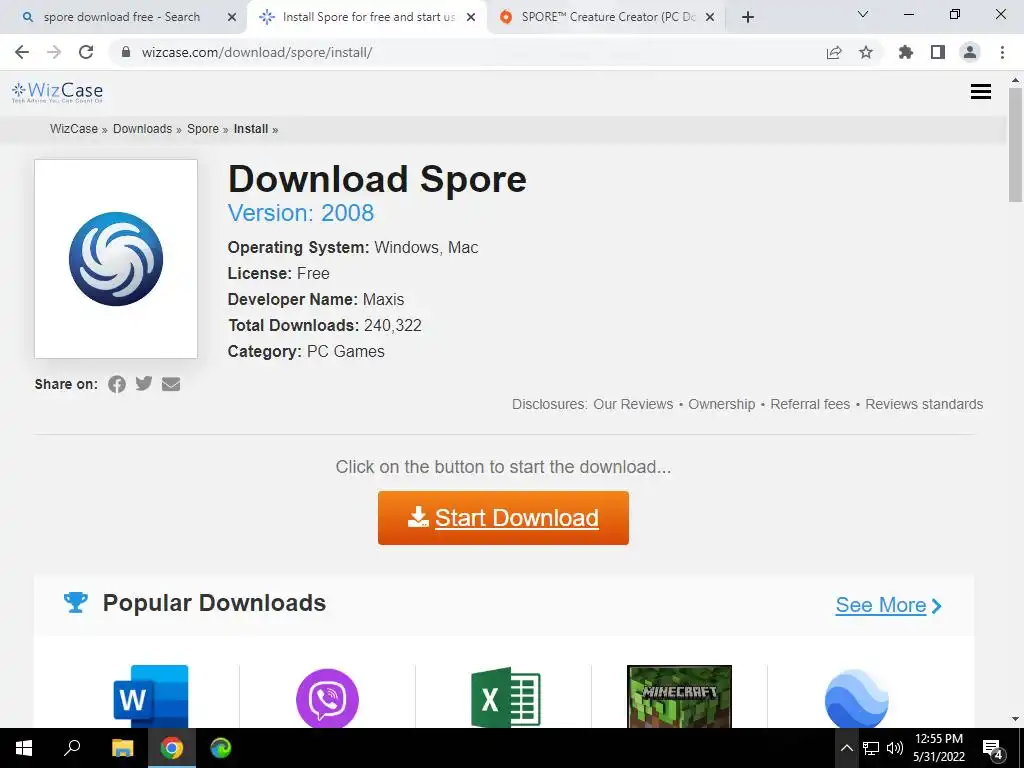Open the Viber popular download icon
This screenshot has height=768, width=1024.
click(327, 698)
